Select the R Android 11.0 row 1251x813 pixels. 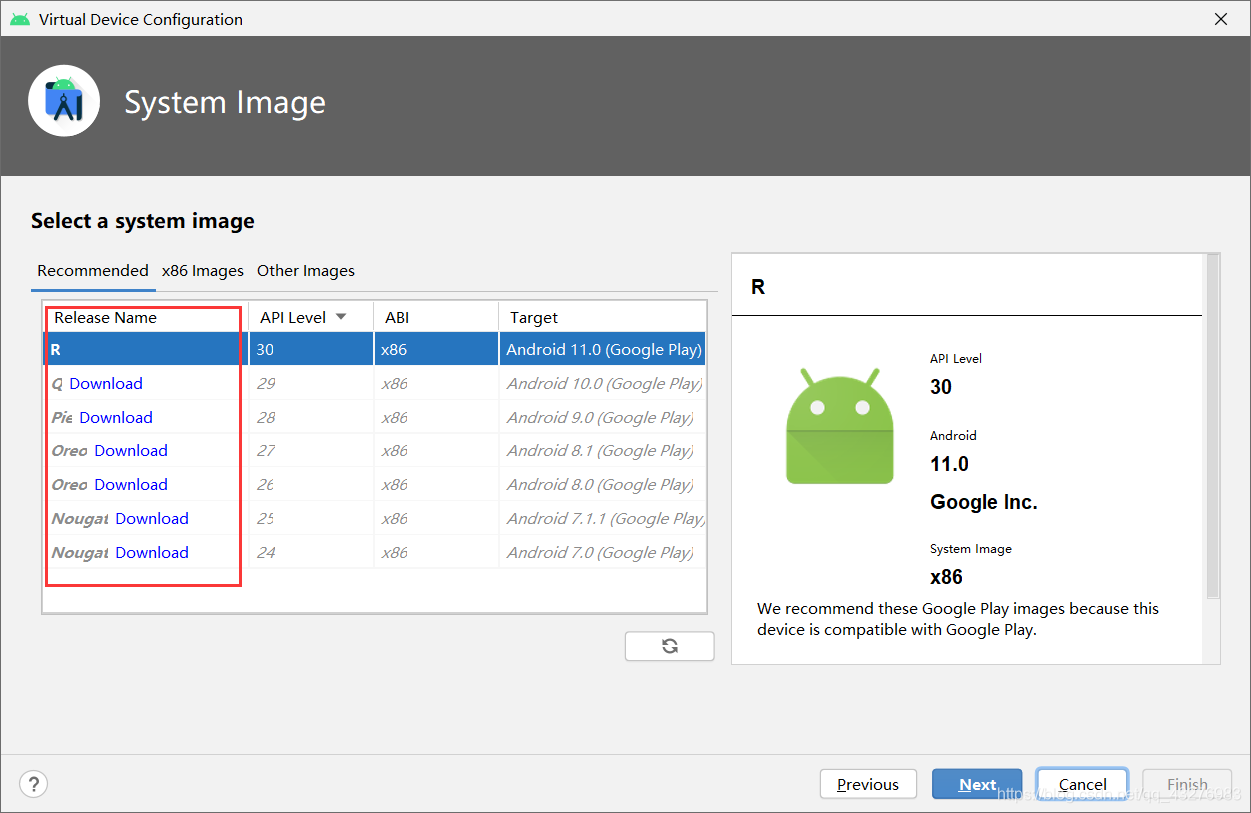(375, 350)
